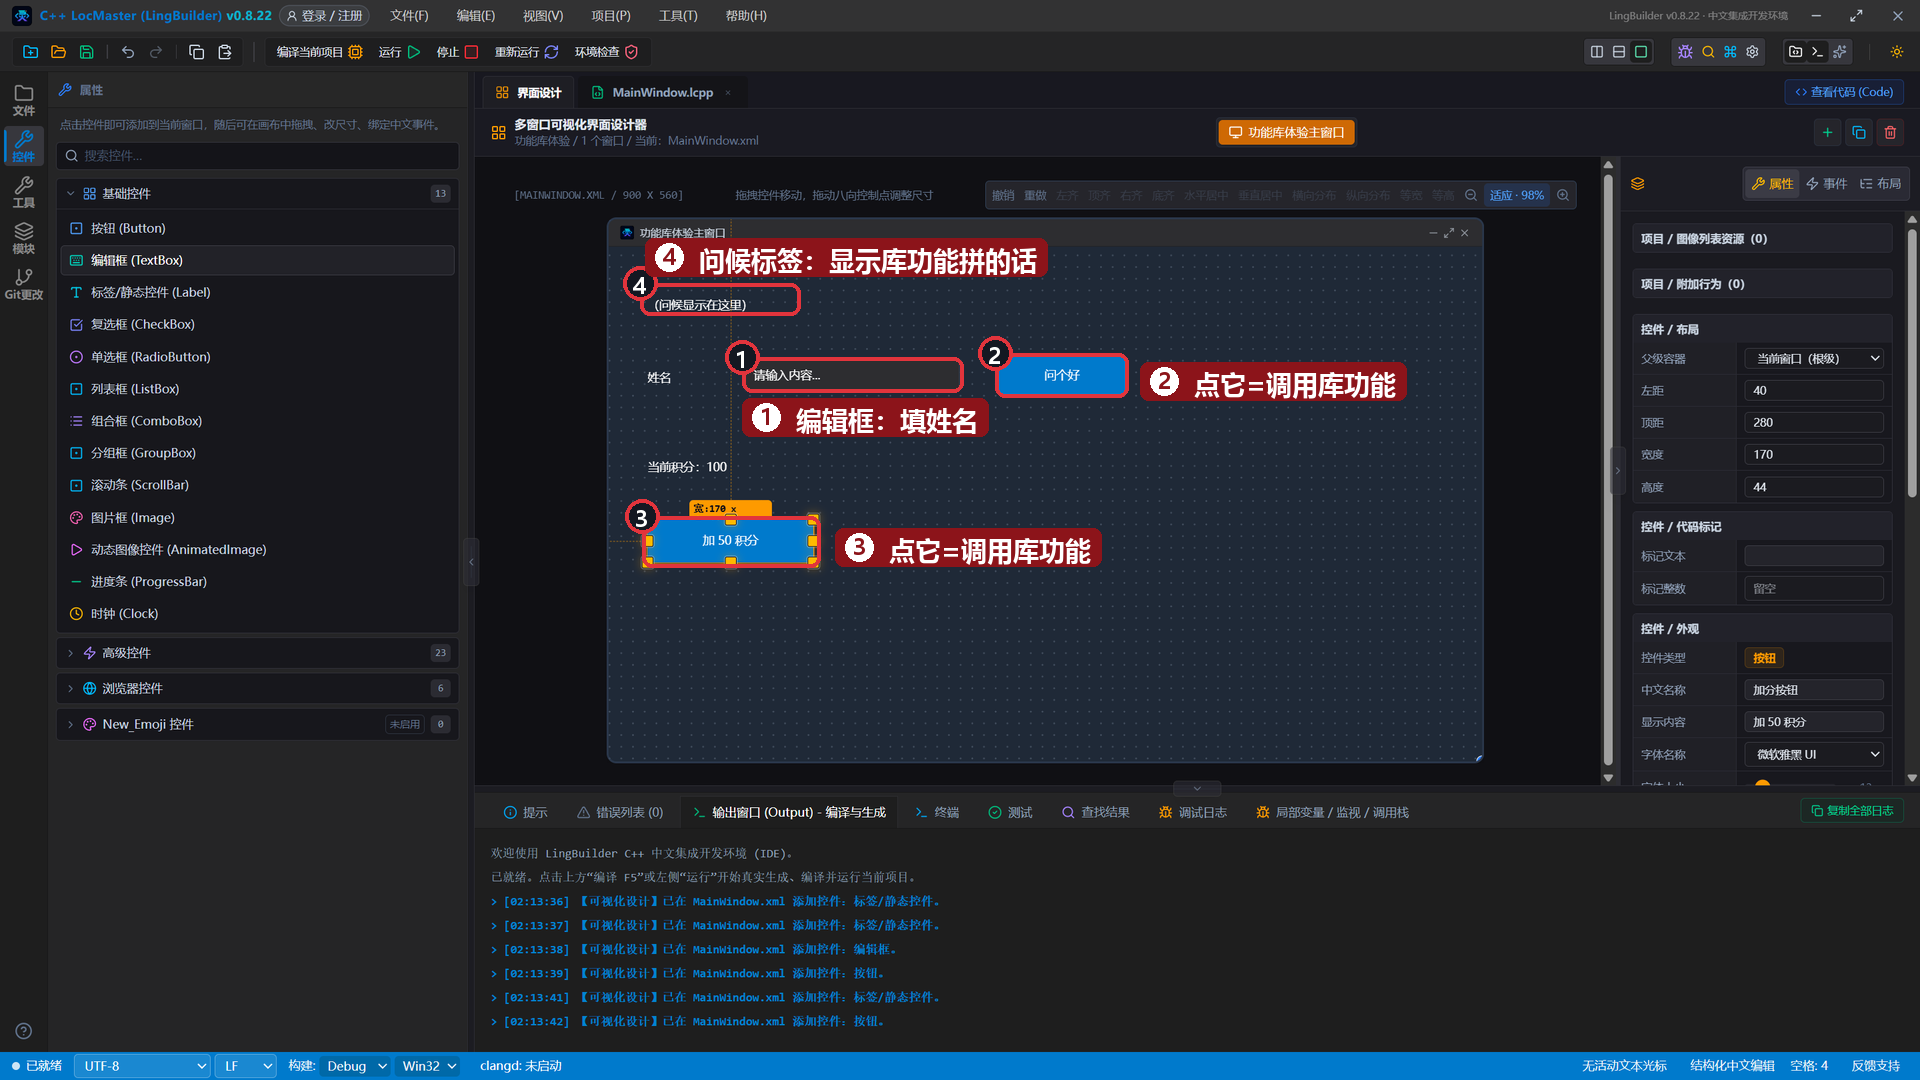
Task: Add a new window with the green plus
Action: (1827, 132)
